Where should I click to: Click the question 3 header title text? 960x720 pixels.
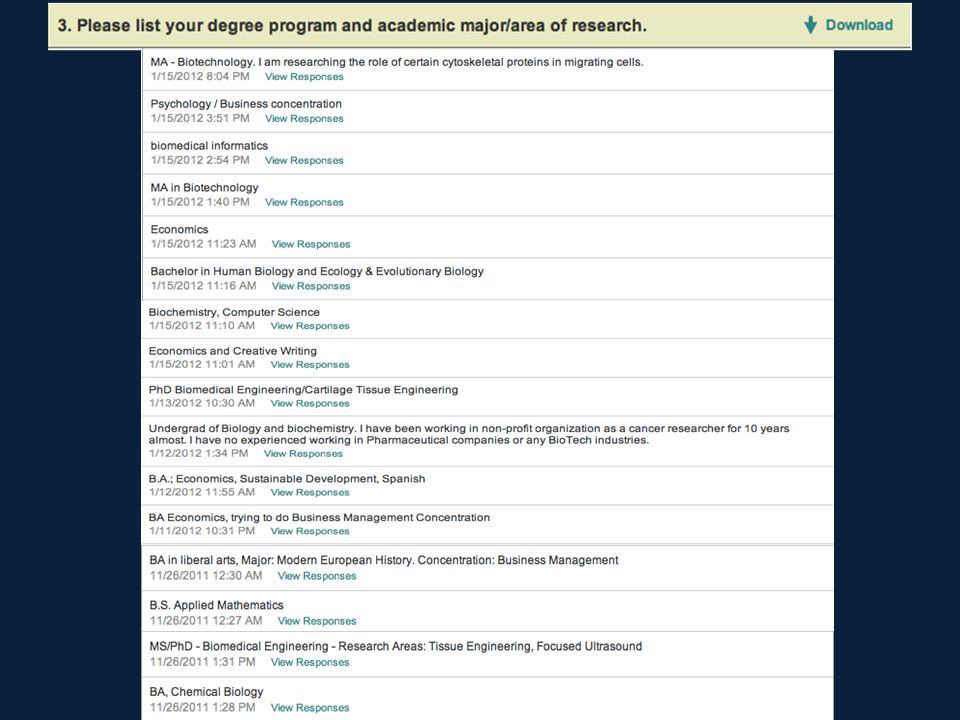(352, 26)
